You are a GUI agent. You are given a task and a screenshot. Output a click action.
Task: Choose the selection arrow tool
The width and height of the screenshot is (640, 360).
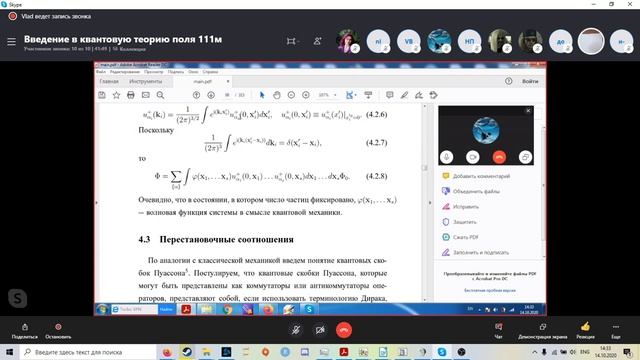pos(262,95)
